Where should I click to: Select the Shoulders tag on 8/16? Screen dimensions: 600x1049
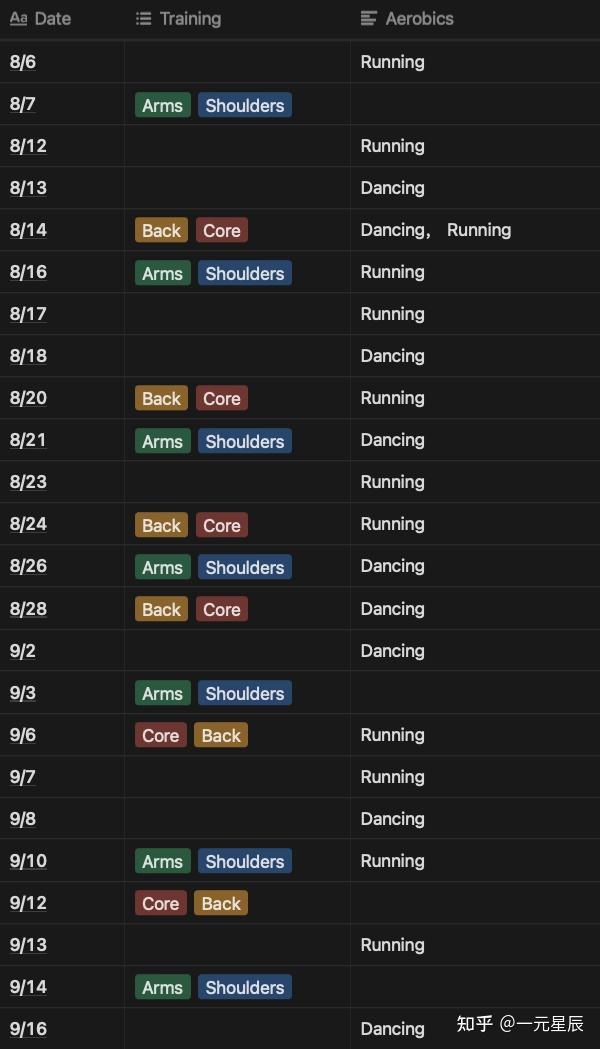click(x=245, y=274)
